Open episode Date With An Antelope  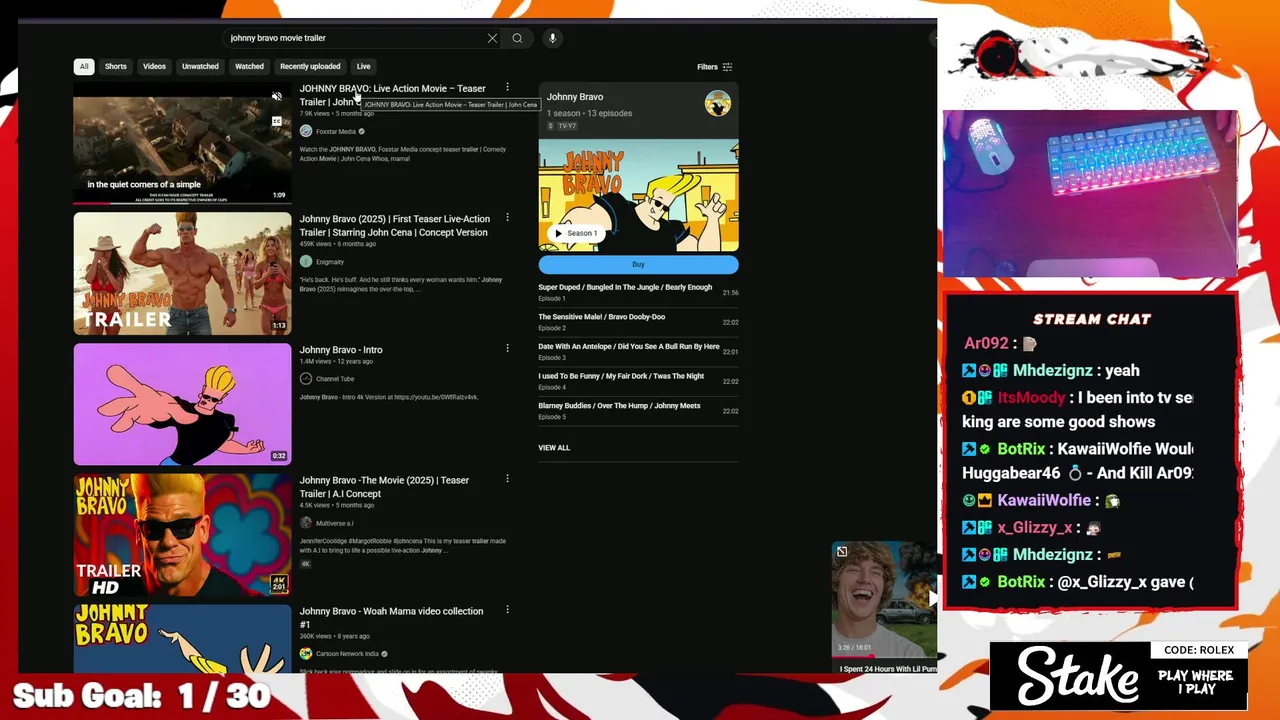tap(638, 351)
